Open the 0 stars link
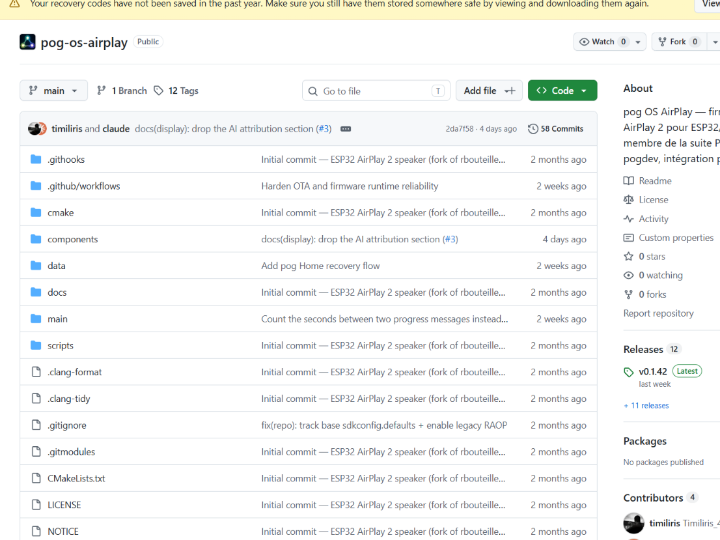The width and height of the screenshot is (720, 540). pyautogui.click(x=652, y=257)
